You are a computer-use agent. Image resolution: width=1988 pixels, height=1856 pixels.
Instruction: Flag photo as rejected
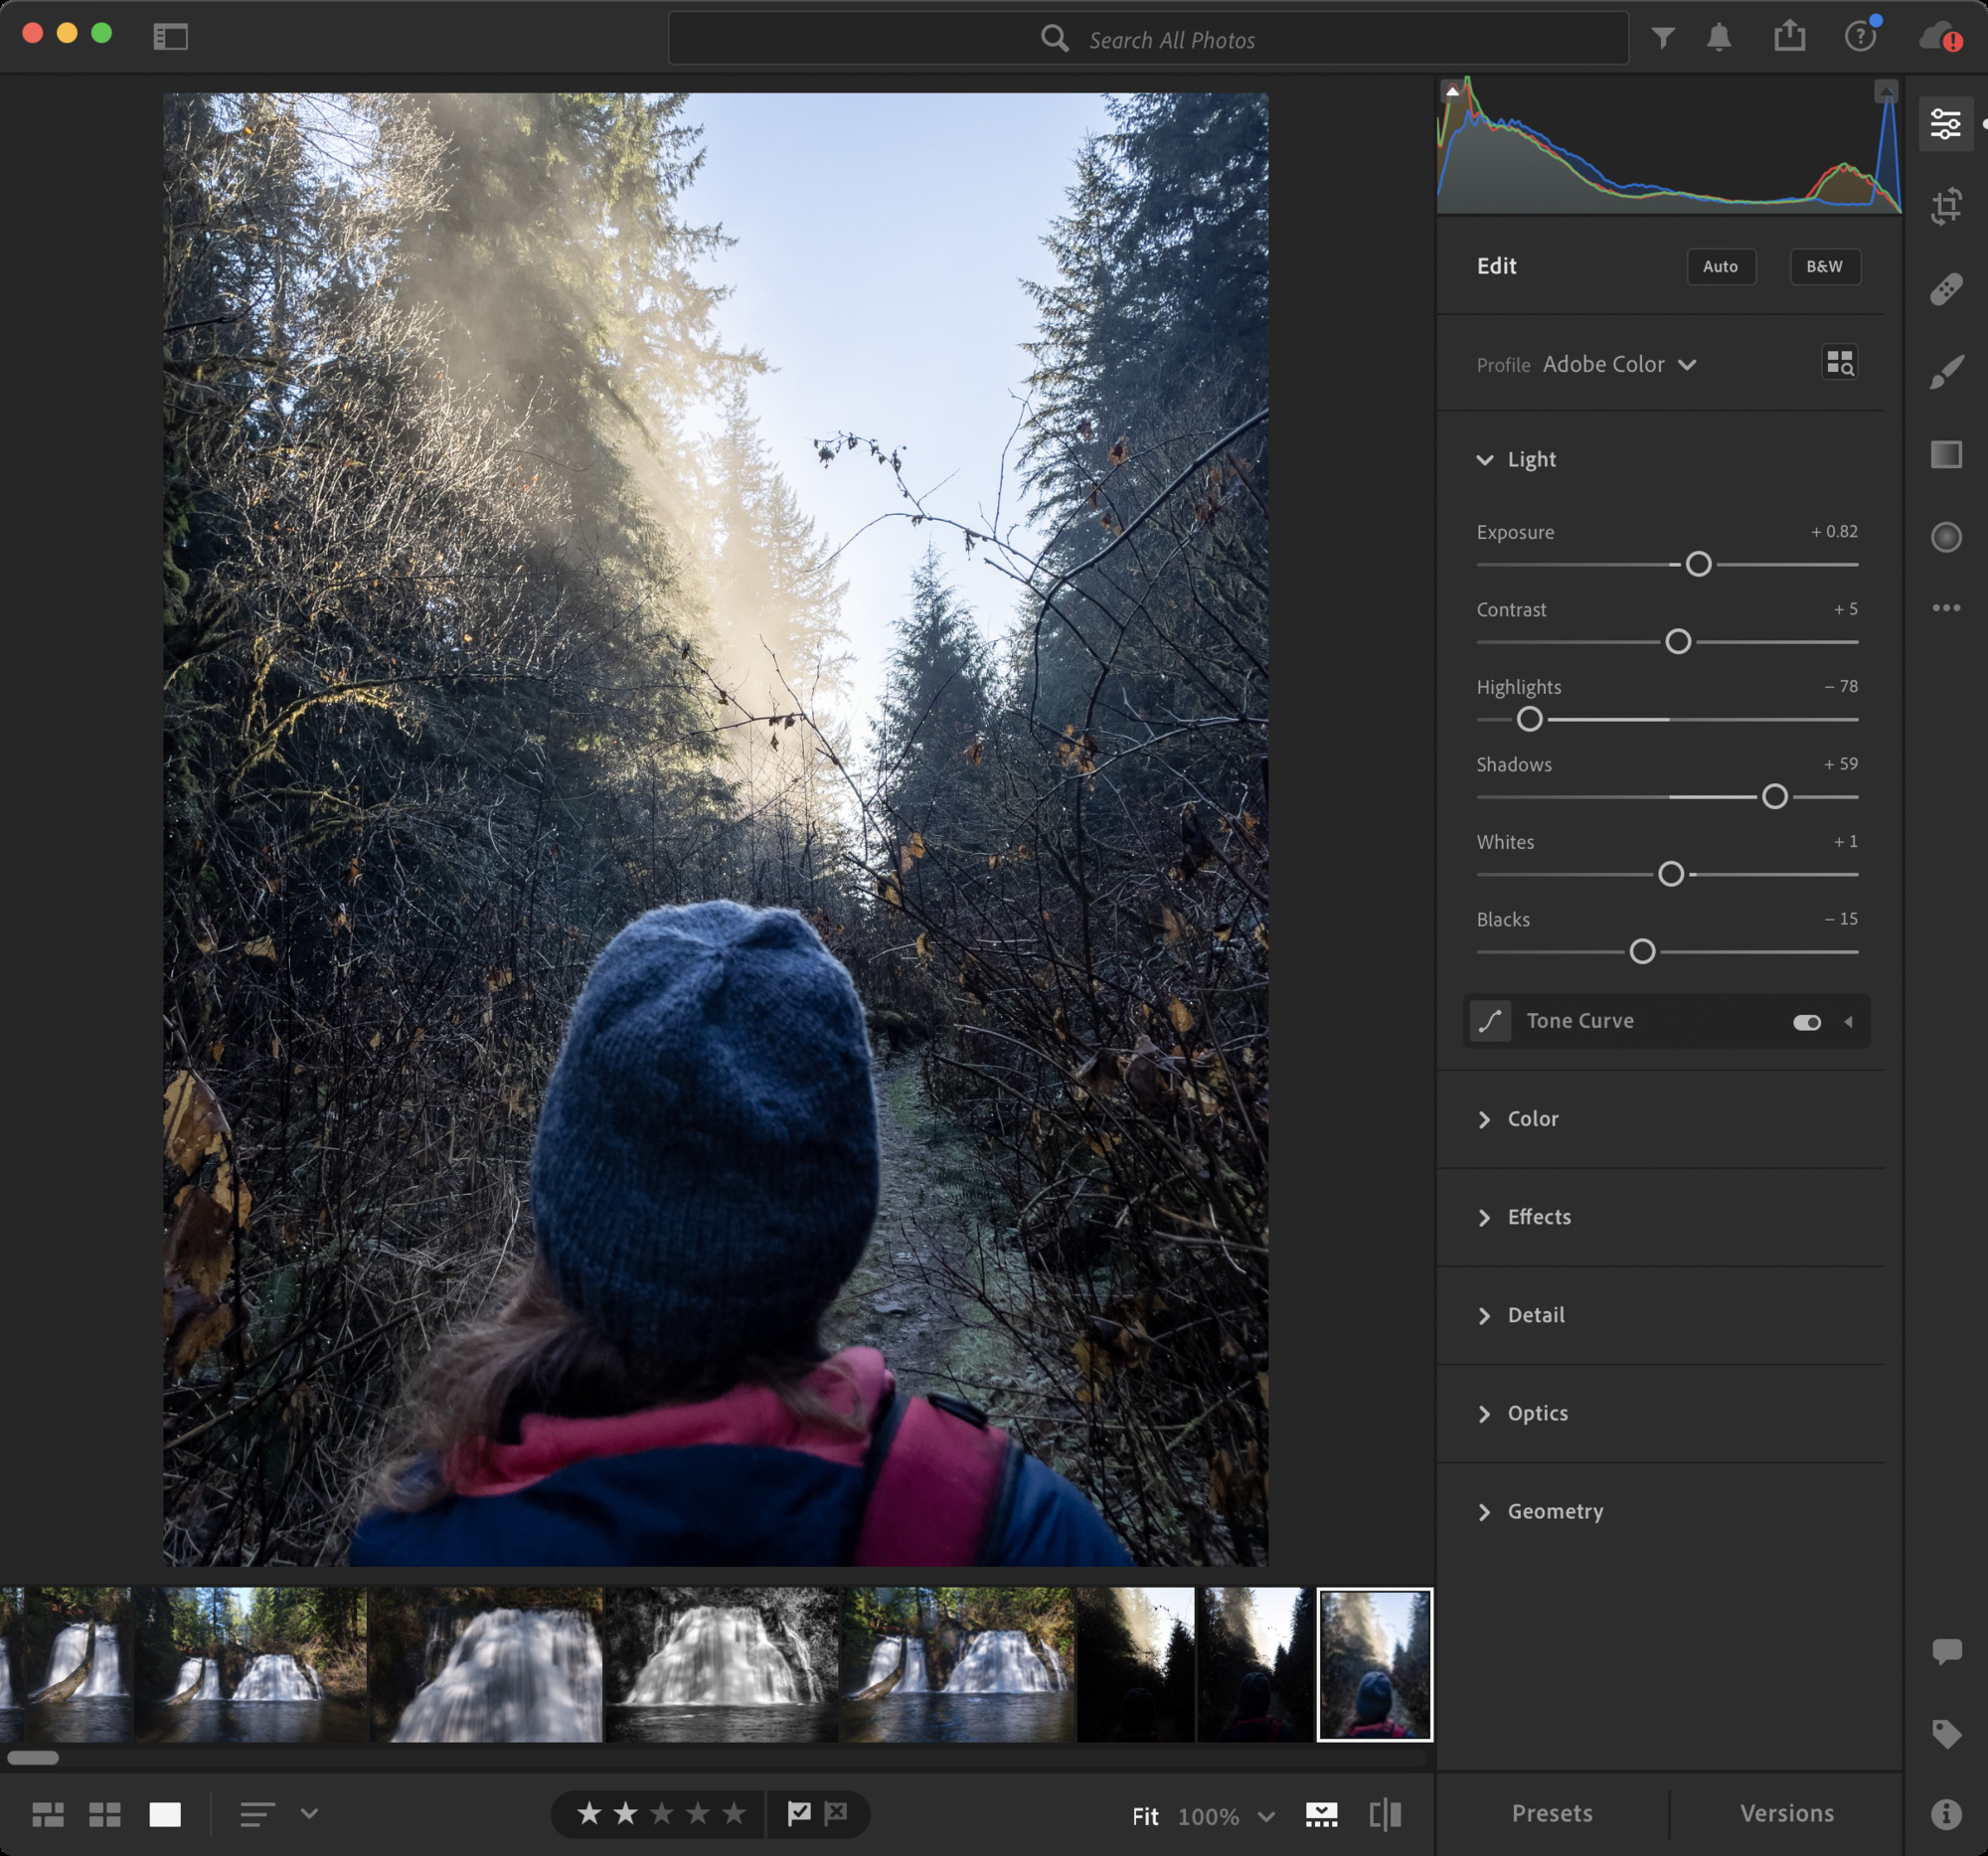click(x=836, y=1813)
